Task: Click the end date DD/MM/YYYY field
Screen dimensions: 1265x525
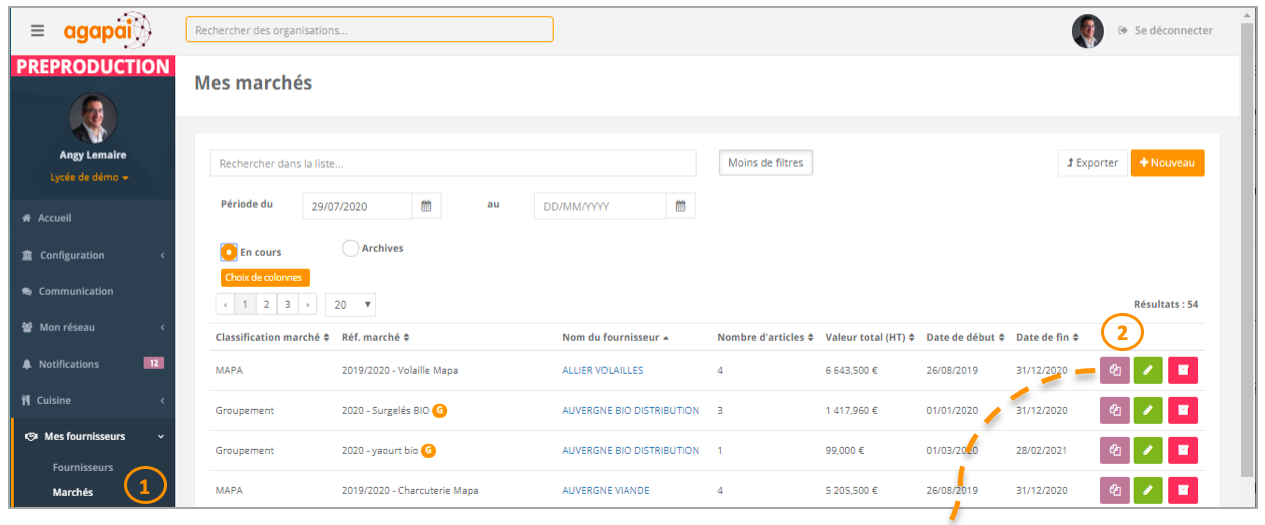Action: click(600, 206)
